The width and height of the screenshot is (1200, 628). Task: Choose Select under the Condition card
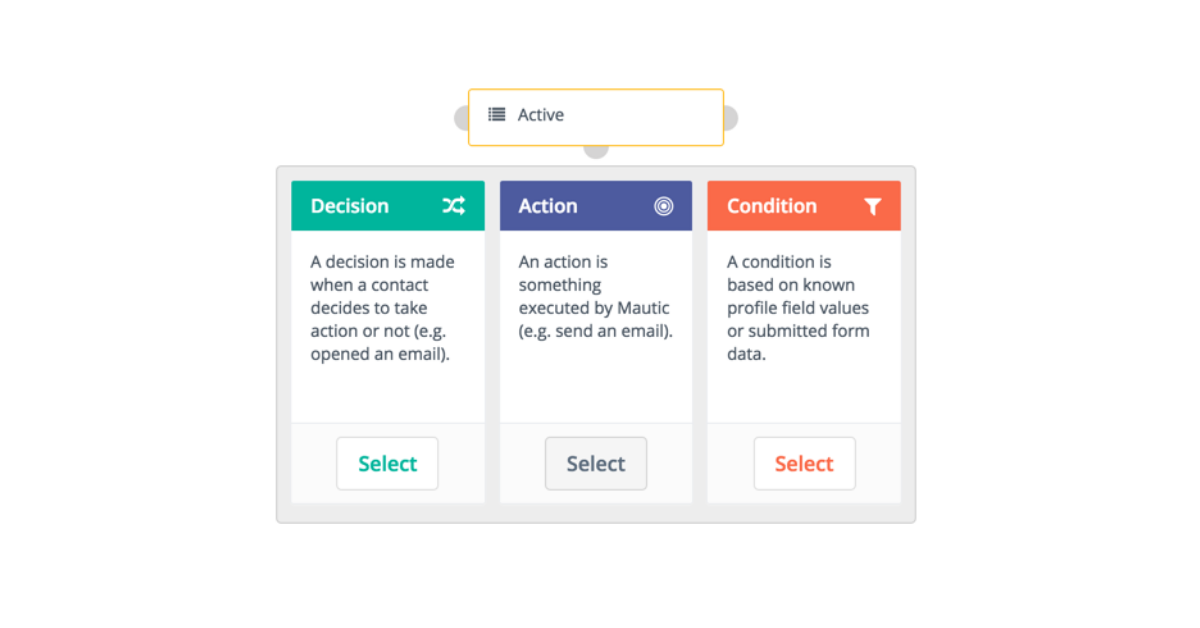click(x=804, y=464)
